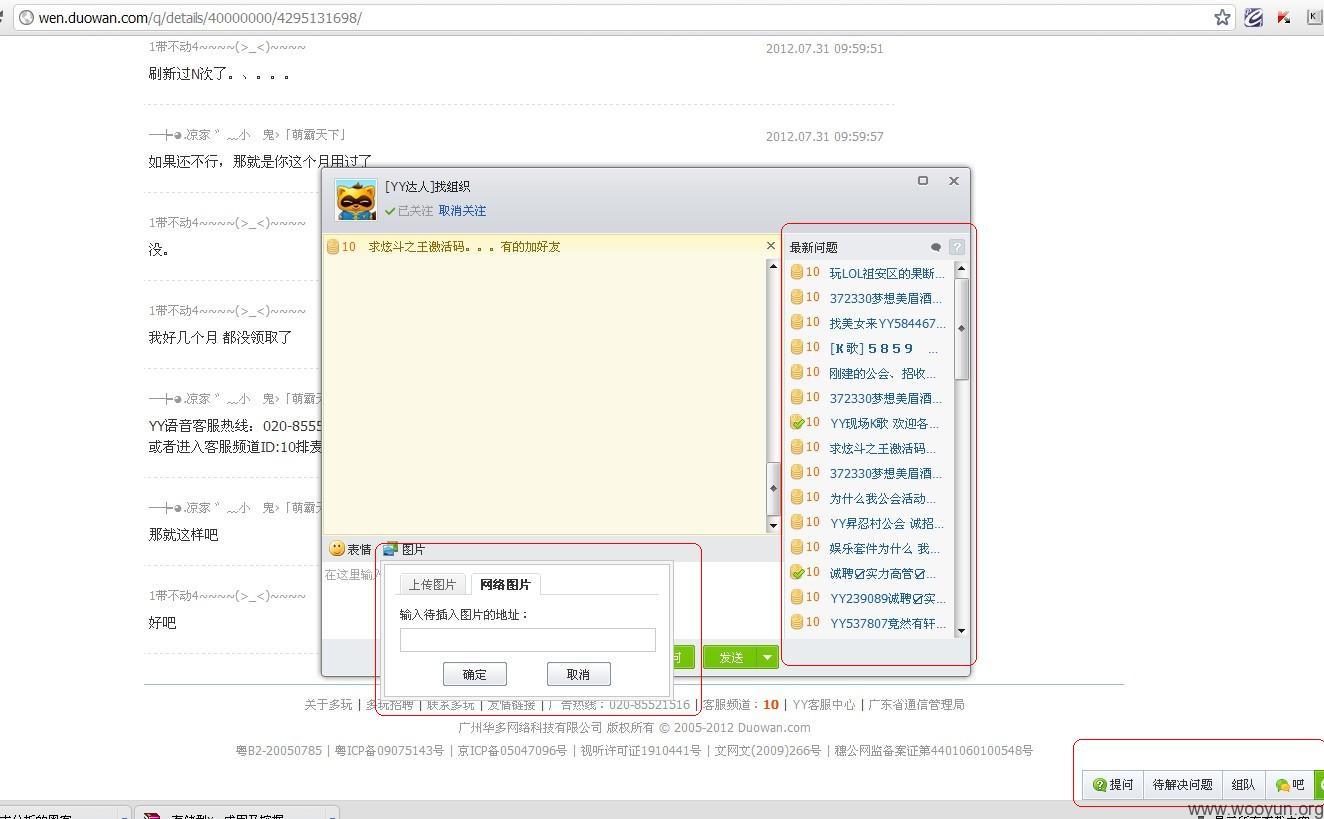Click the text 那就这样吧

point(183,535)
